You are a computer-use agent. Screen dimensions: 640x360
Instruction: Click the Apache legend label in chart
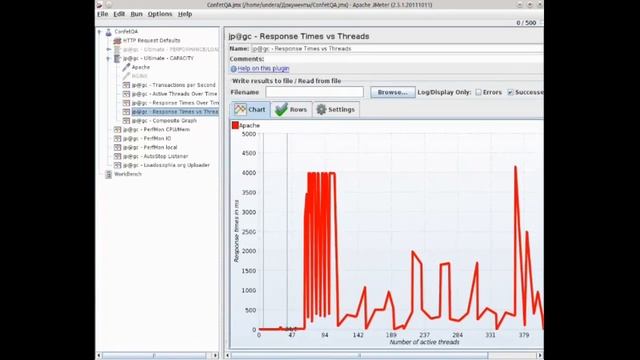pos(249,125)
